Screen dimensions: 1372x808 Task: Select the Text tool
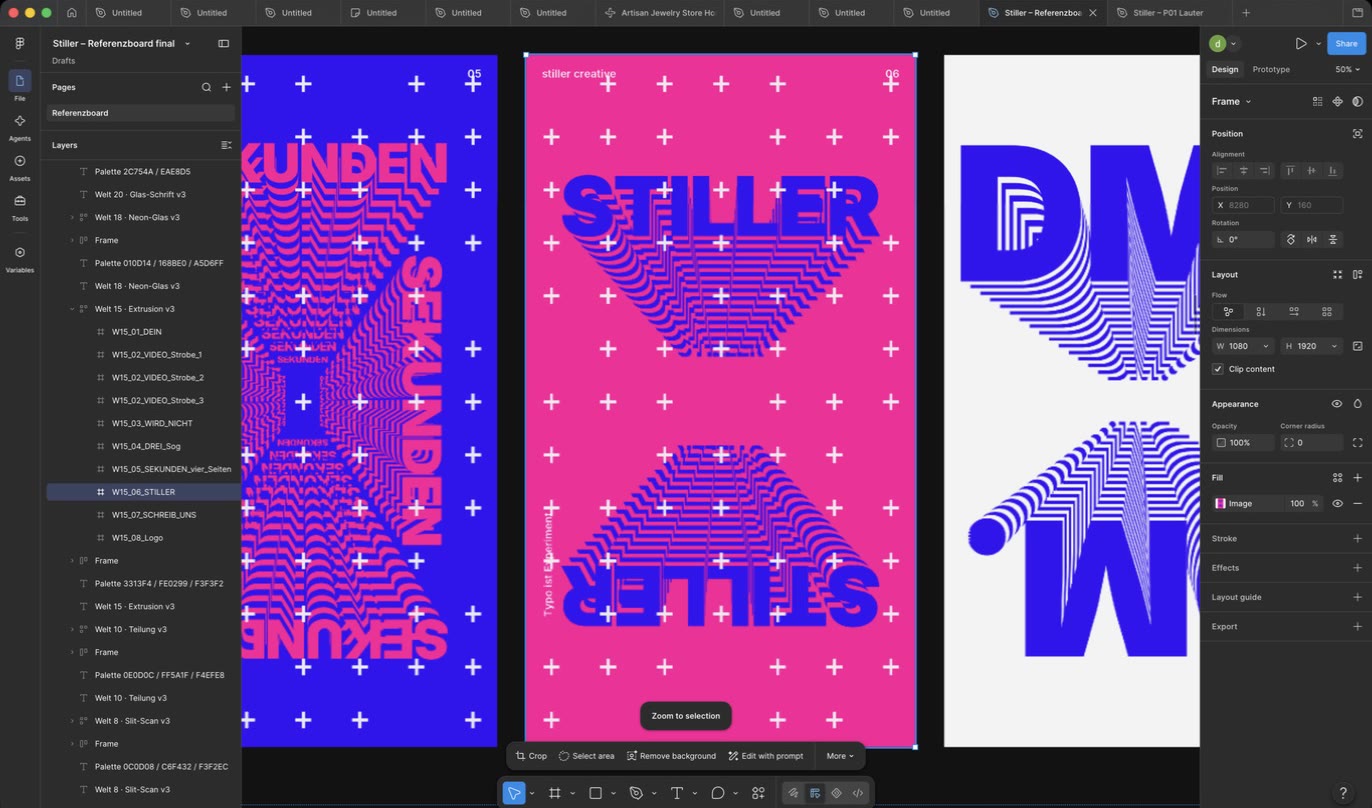coord(677,793)
